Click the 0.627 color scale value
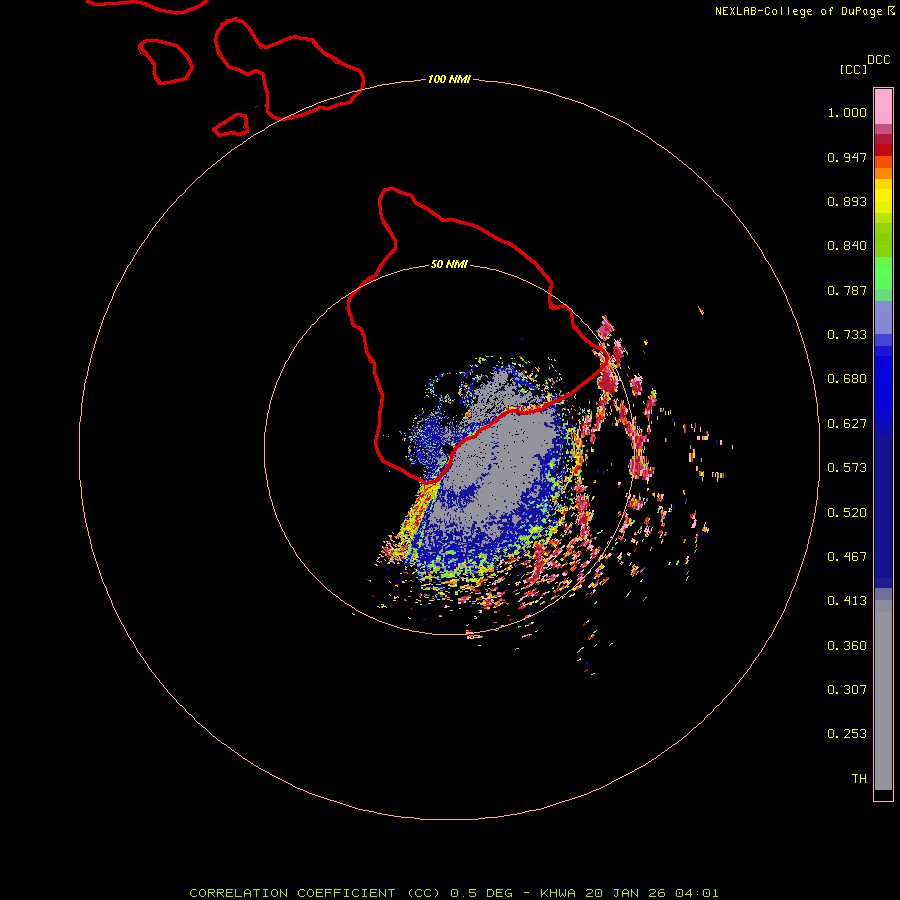 847,424
